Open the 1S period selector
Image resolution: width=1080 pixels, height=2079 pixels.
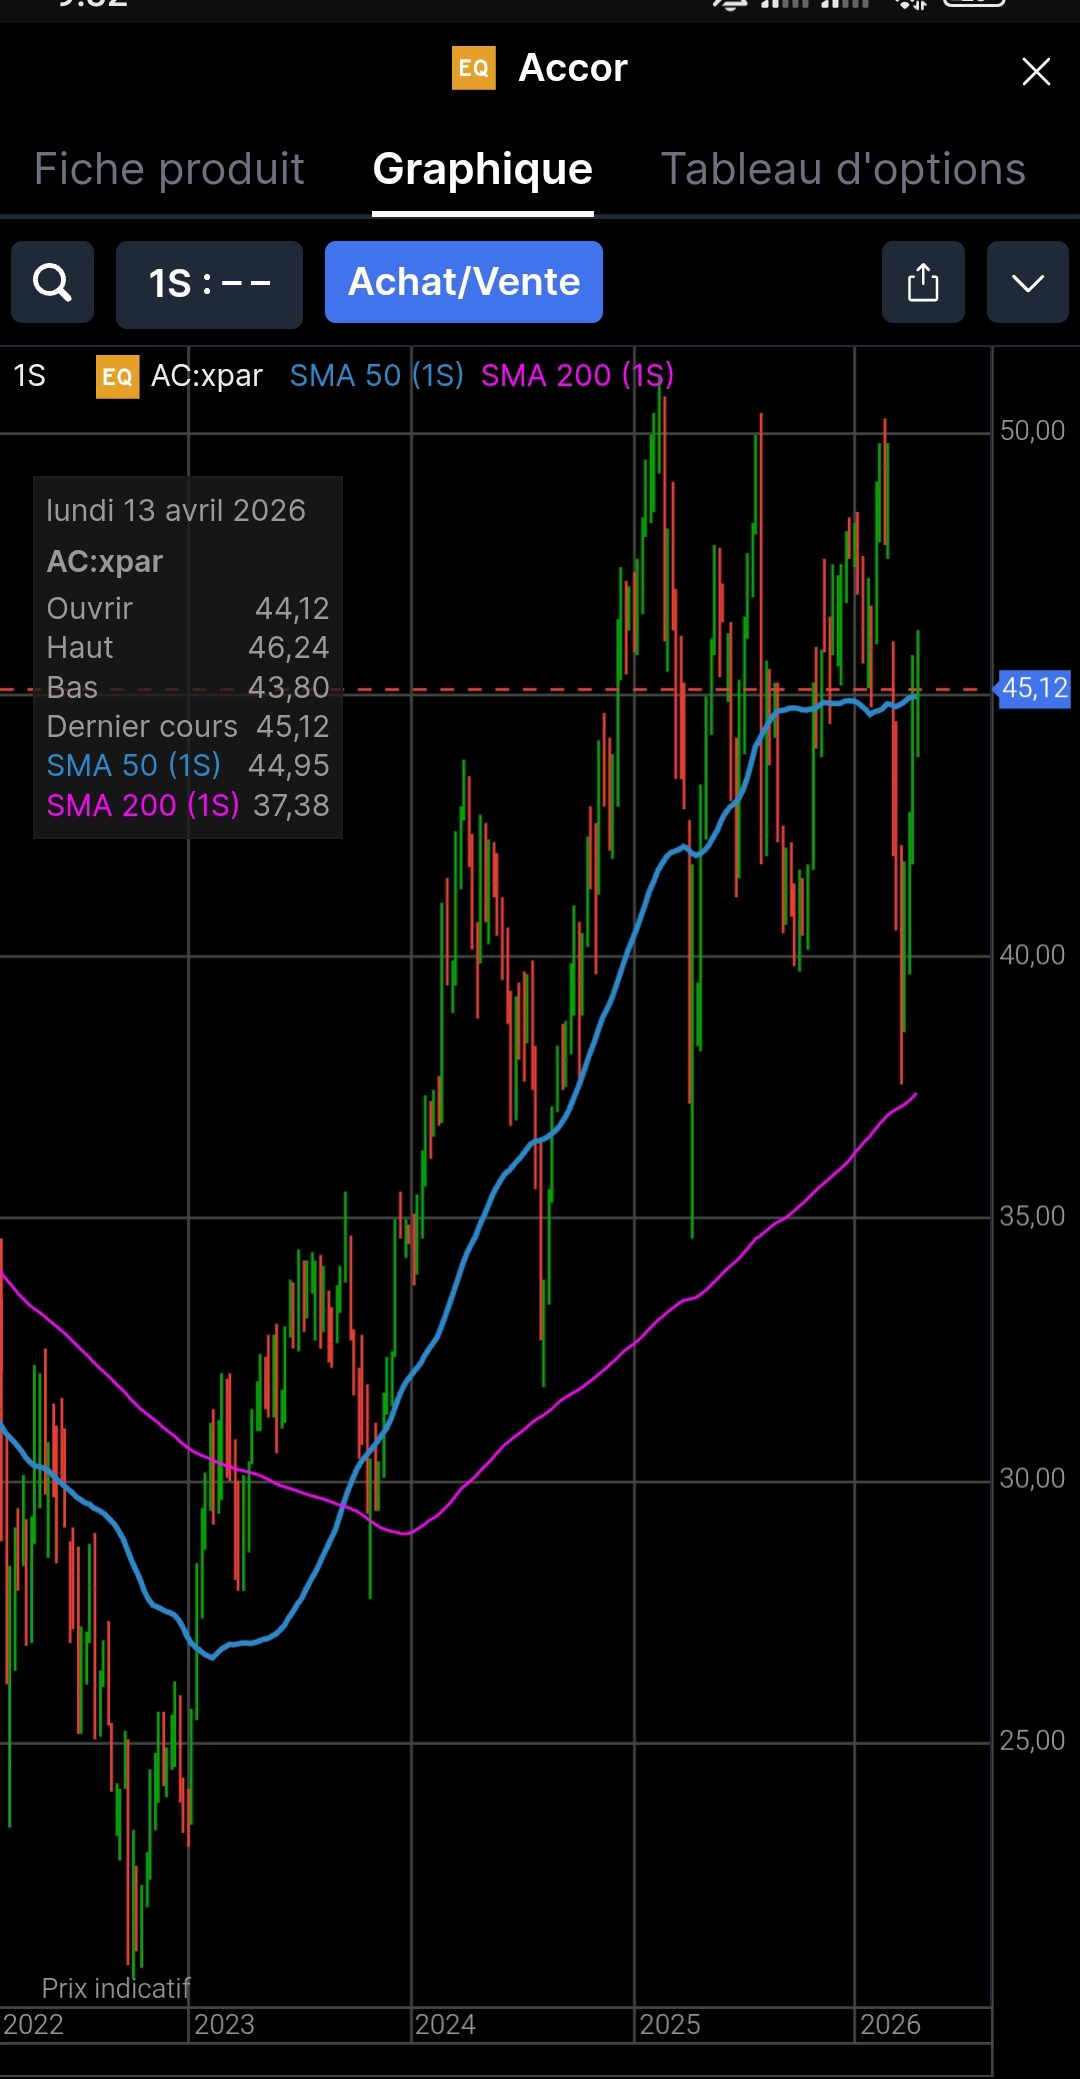[209, 284]
